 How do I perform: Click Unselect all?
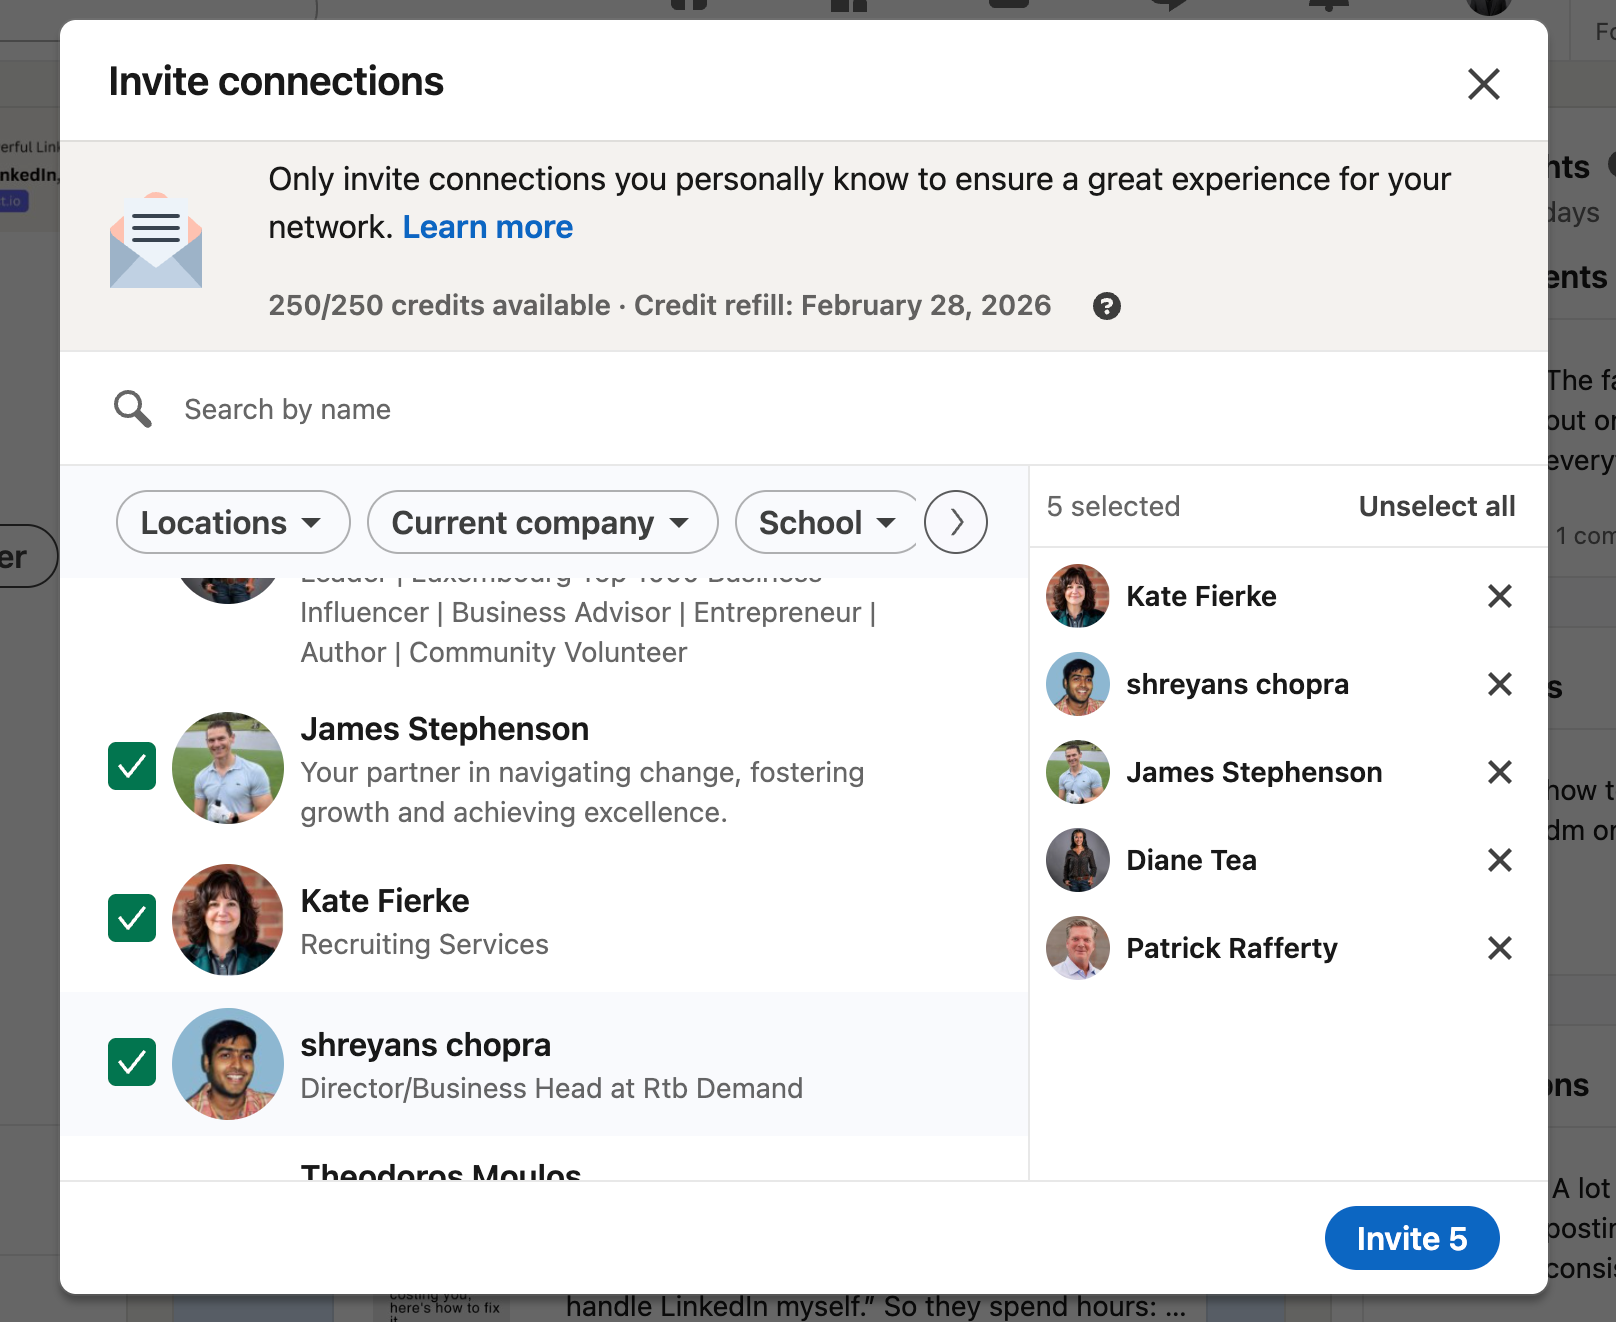[x=1436, y=506]
